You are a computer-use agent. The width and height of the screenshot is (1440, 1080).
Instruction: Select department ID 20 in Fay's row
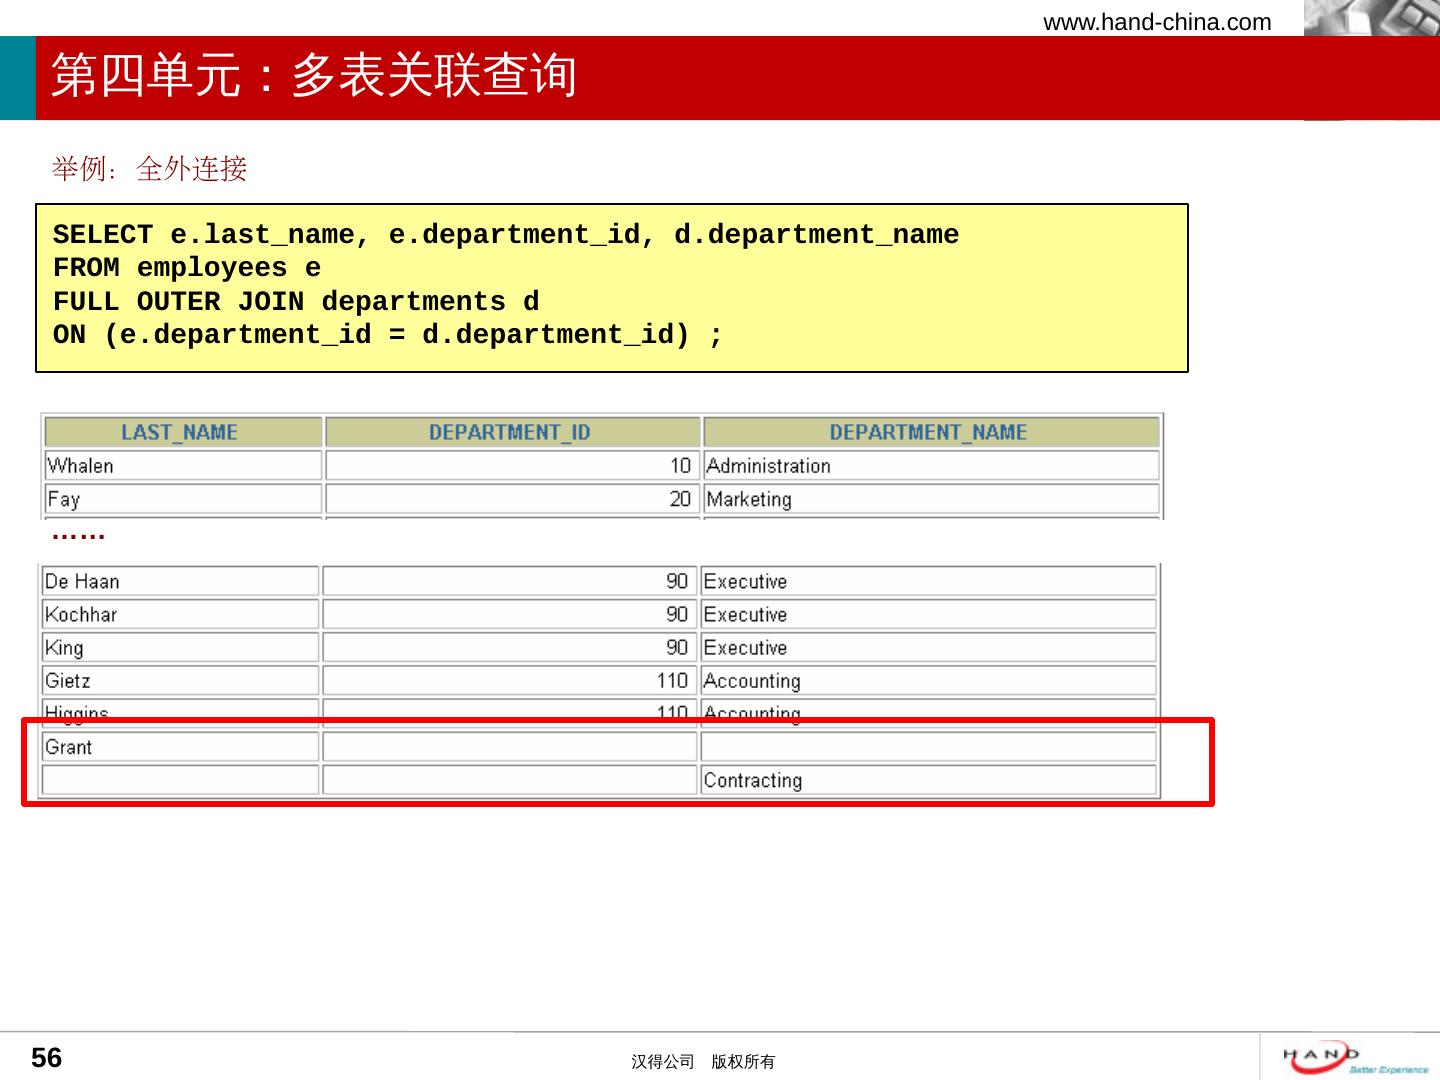click(512, 499)
